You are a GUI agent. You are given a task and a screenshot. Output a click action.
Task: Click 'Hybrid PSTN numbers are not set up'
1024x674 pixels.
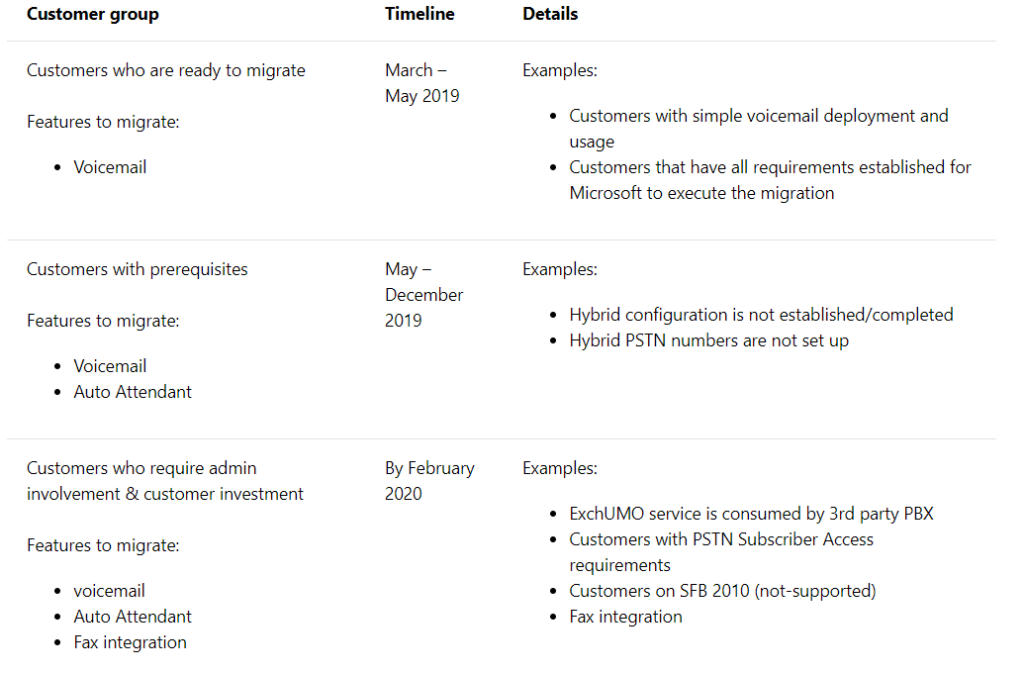point(709,341)
